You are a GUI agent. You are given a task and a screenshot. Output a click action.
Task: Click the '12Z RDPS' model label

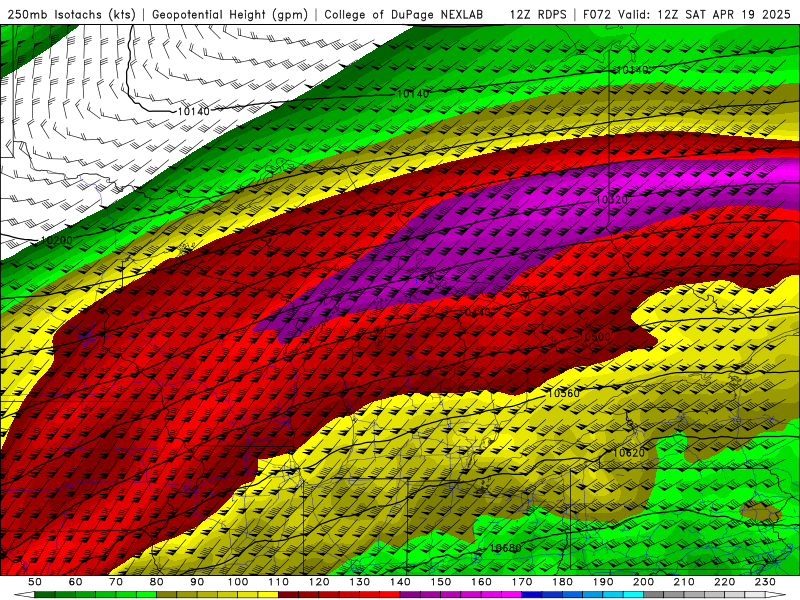click(x=538, y=15)
